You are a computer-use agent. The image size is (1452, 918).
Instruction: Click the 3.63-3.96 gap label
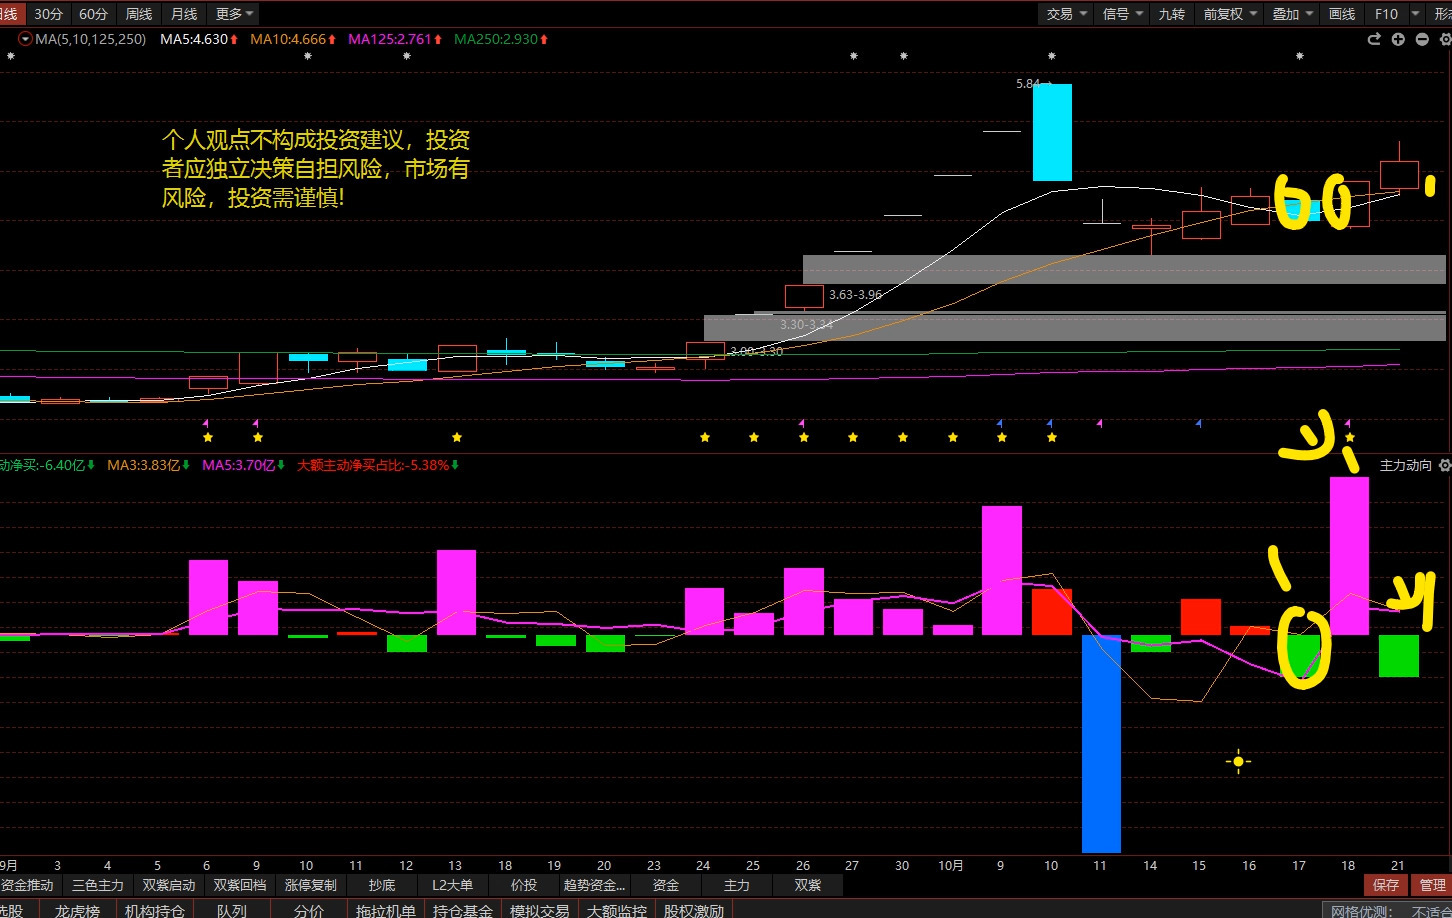[855, 295]
